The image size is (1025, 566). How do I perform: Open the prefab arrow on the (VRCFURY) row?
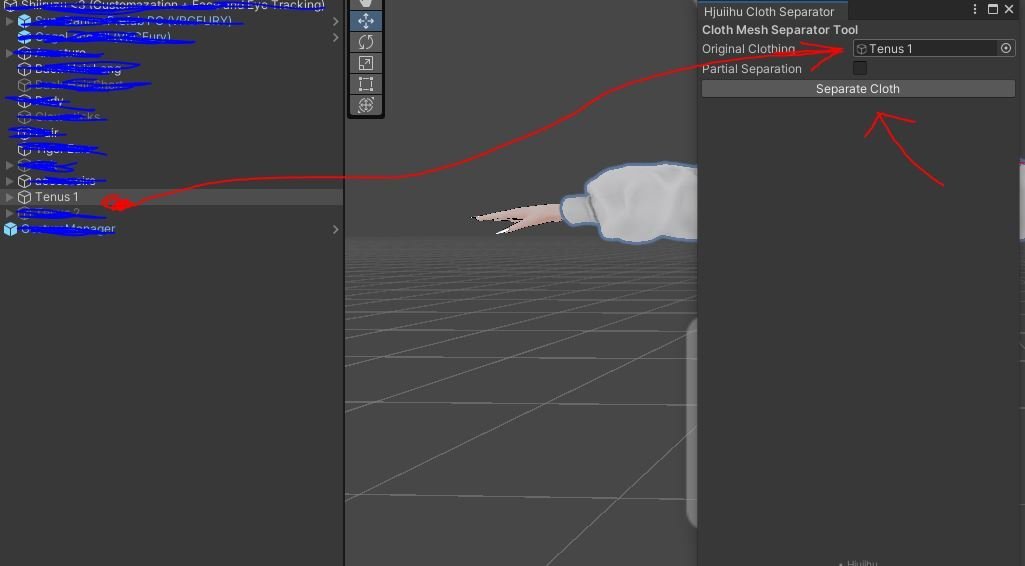[x=335, y=21]
